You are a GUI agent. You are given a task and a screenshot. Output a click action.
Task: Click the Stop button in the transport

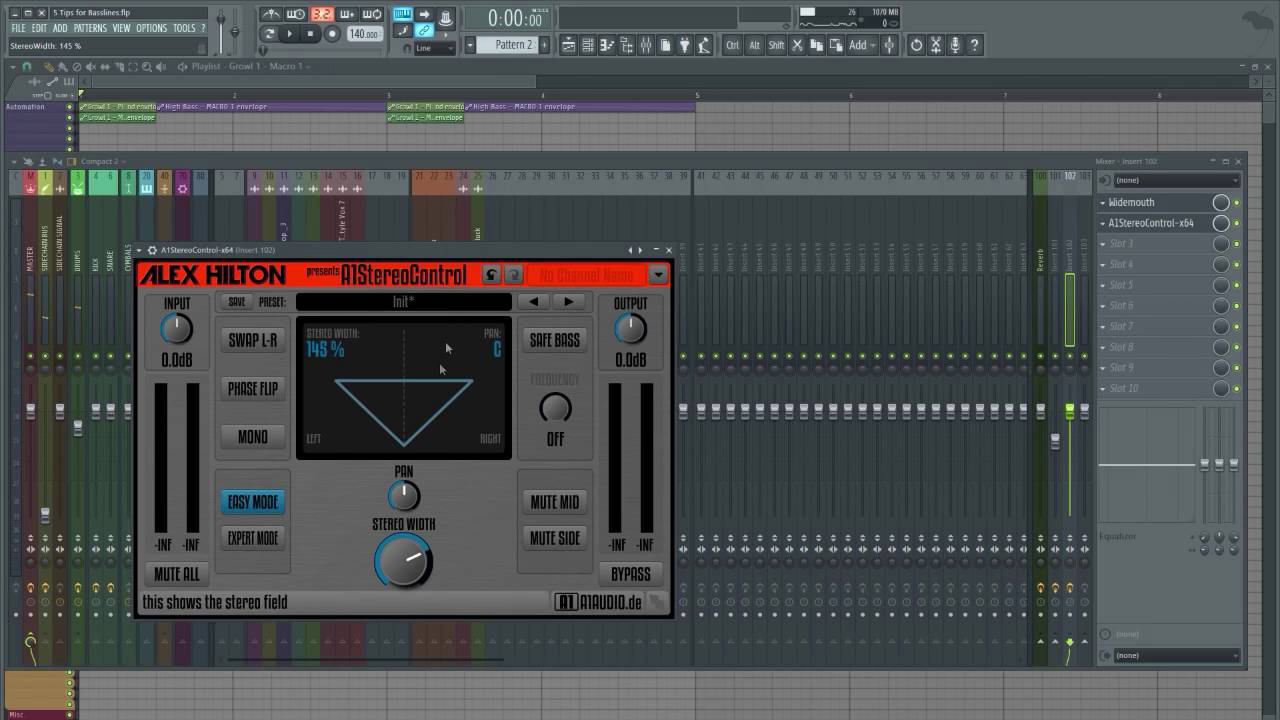coord(310,34)
